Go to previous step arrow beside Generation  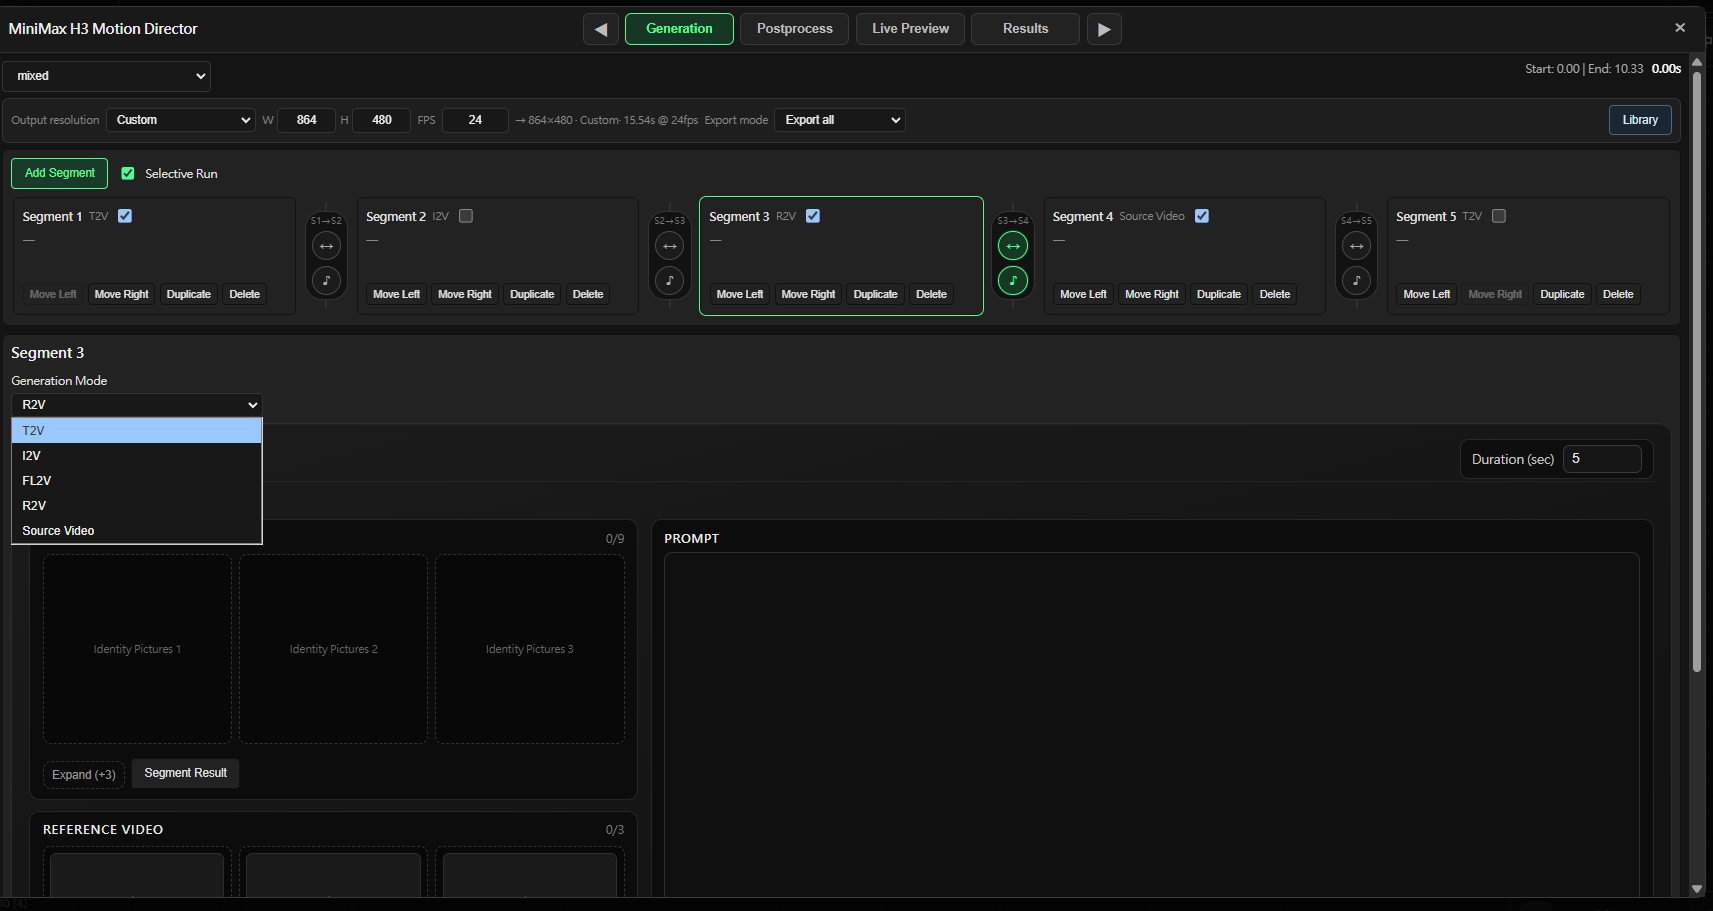coord(601,29)
